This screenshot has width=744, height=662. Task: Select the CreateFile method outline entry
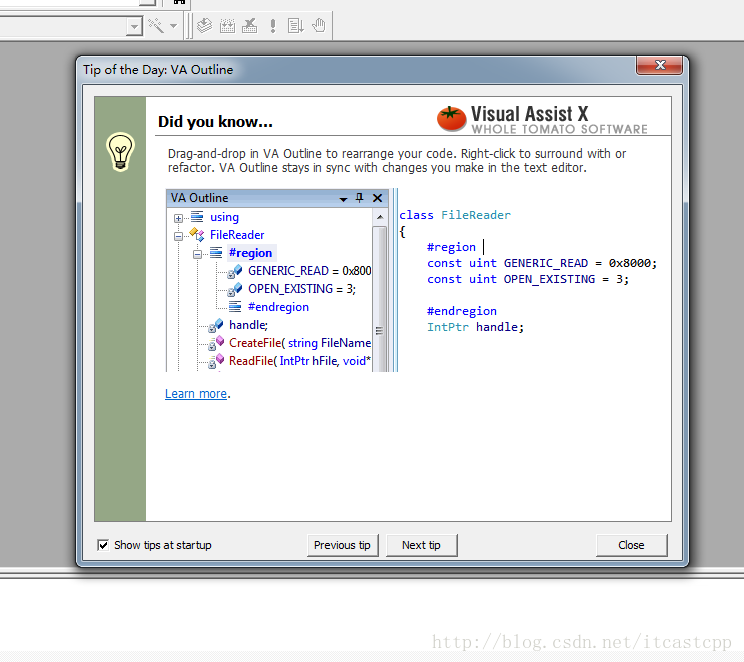(300, 343)
